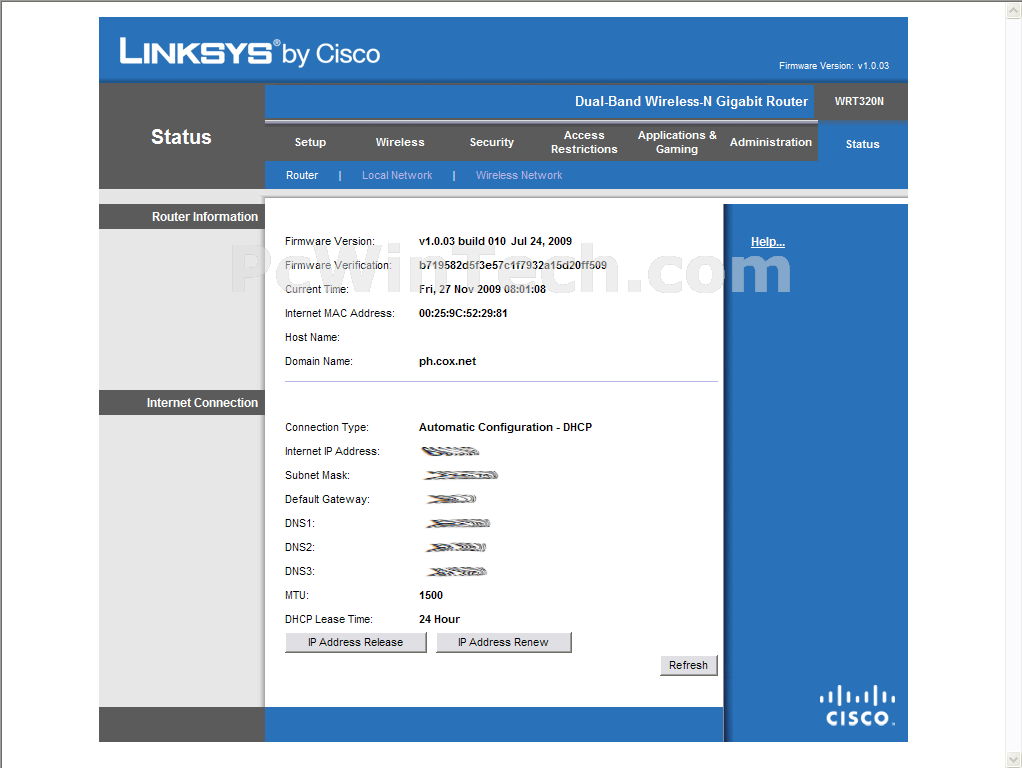
Task: Refresh the router status page
Action: click(688, 665)
